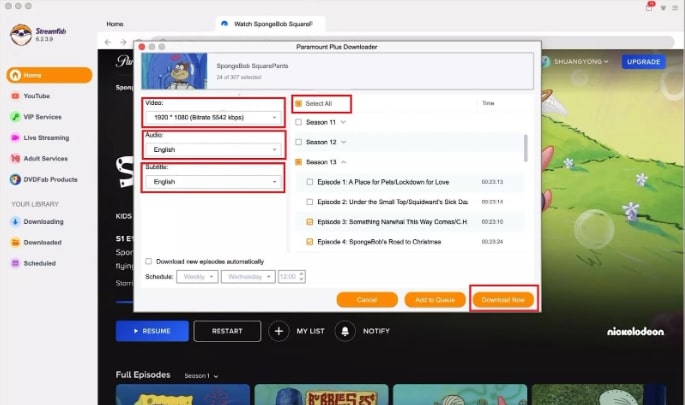The height and width of the screenshot is (405, 685).
Task: Click the first Full Episodes thumbnail
Action: coord(183,395)
